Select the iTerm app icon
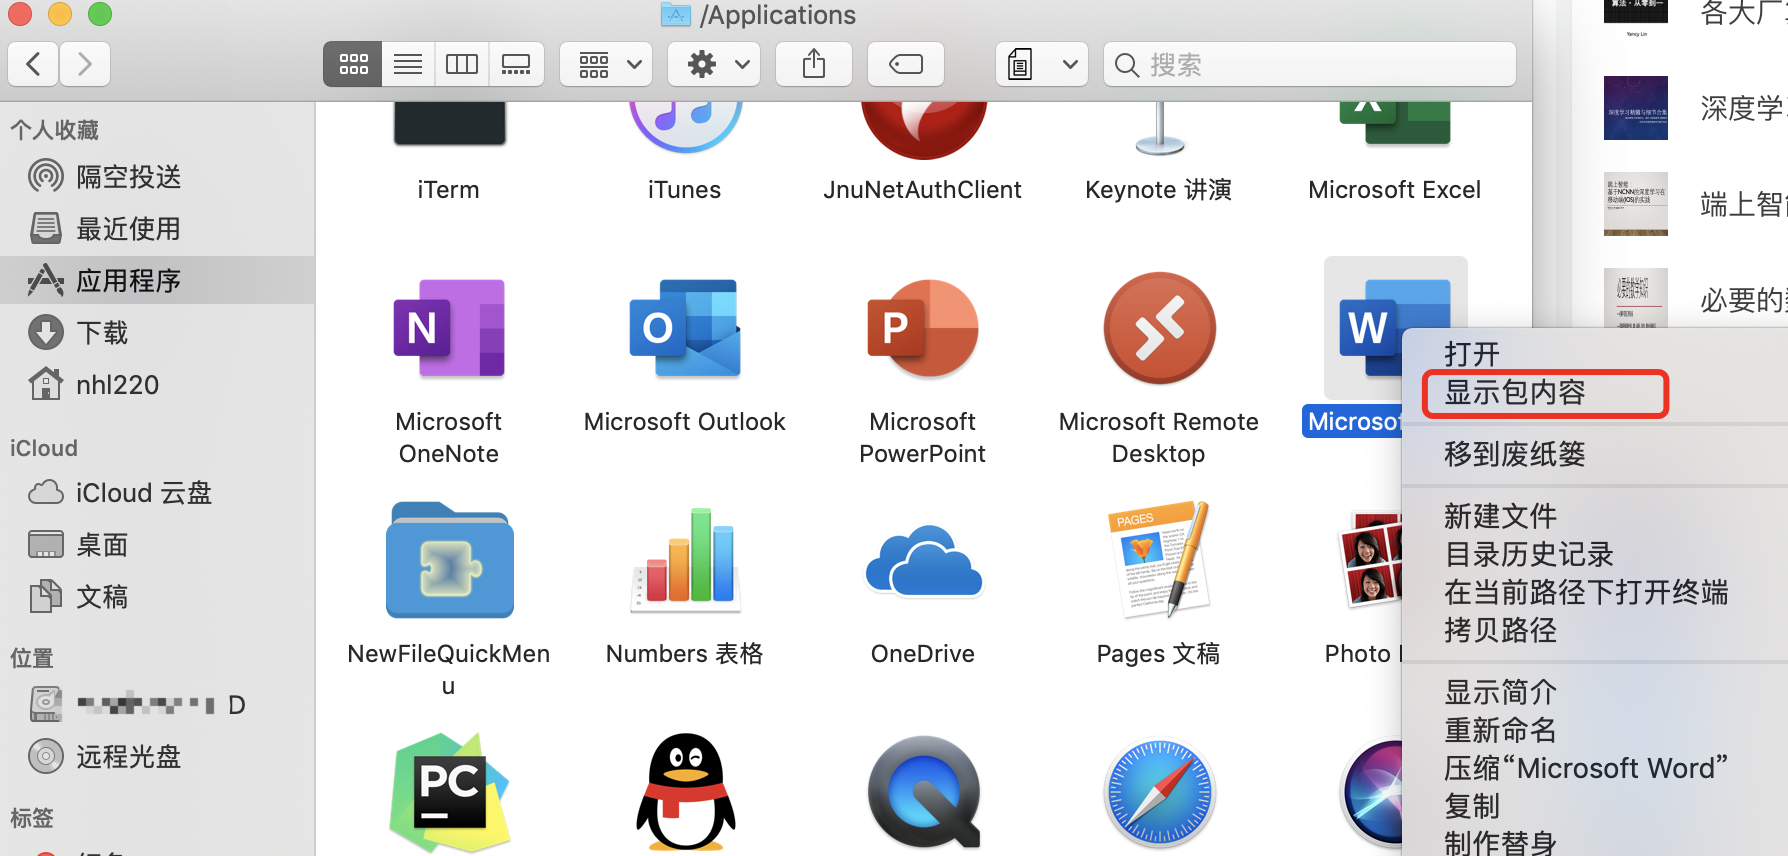Viewport: 1788px width, 856px height. click(x=449, y=123)
